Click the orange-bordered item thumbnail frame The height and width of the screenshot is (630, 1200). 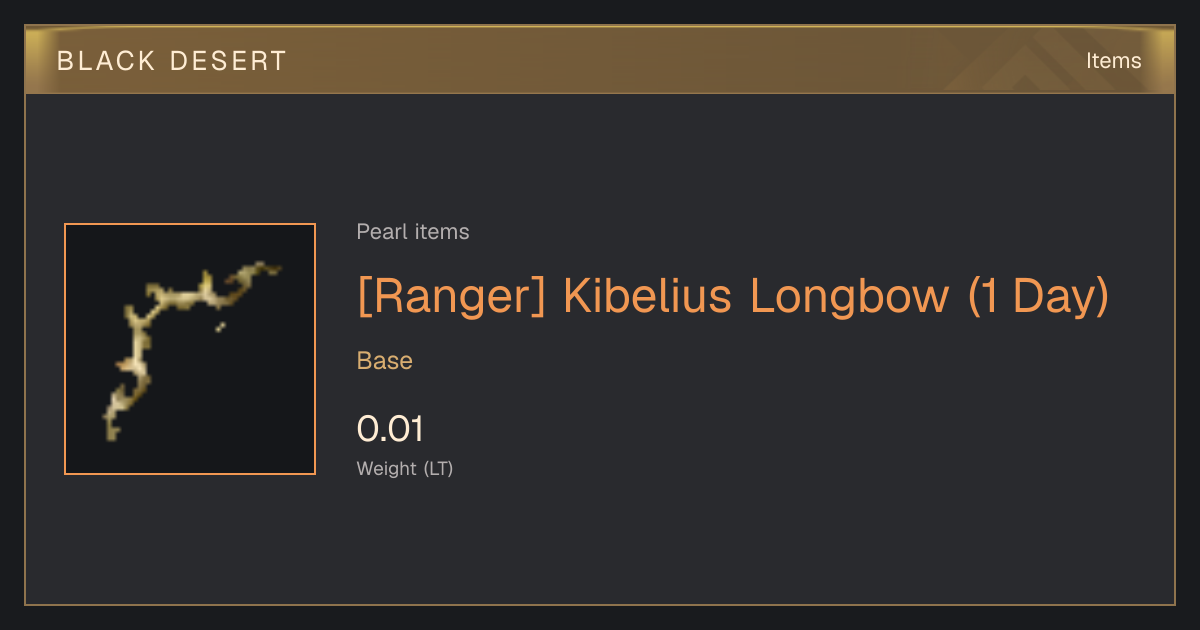click(x=190, y=349)
